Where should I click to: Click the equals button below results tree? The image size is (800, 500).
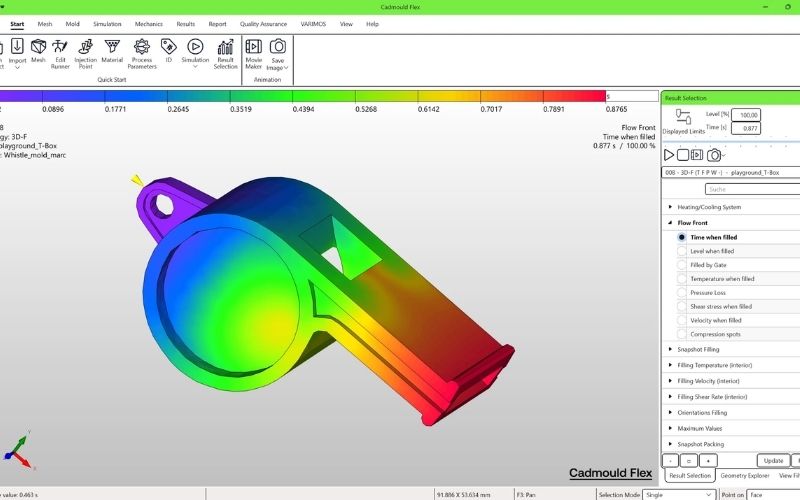(689, 460)
